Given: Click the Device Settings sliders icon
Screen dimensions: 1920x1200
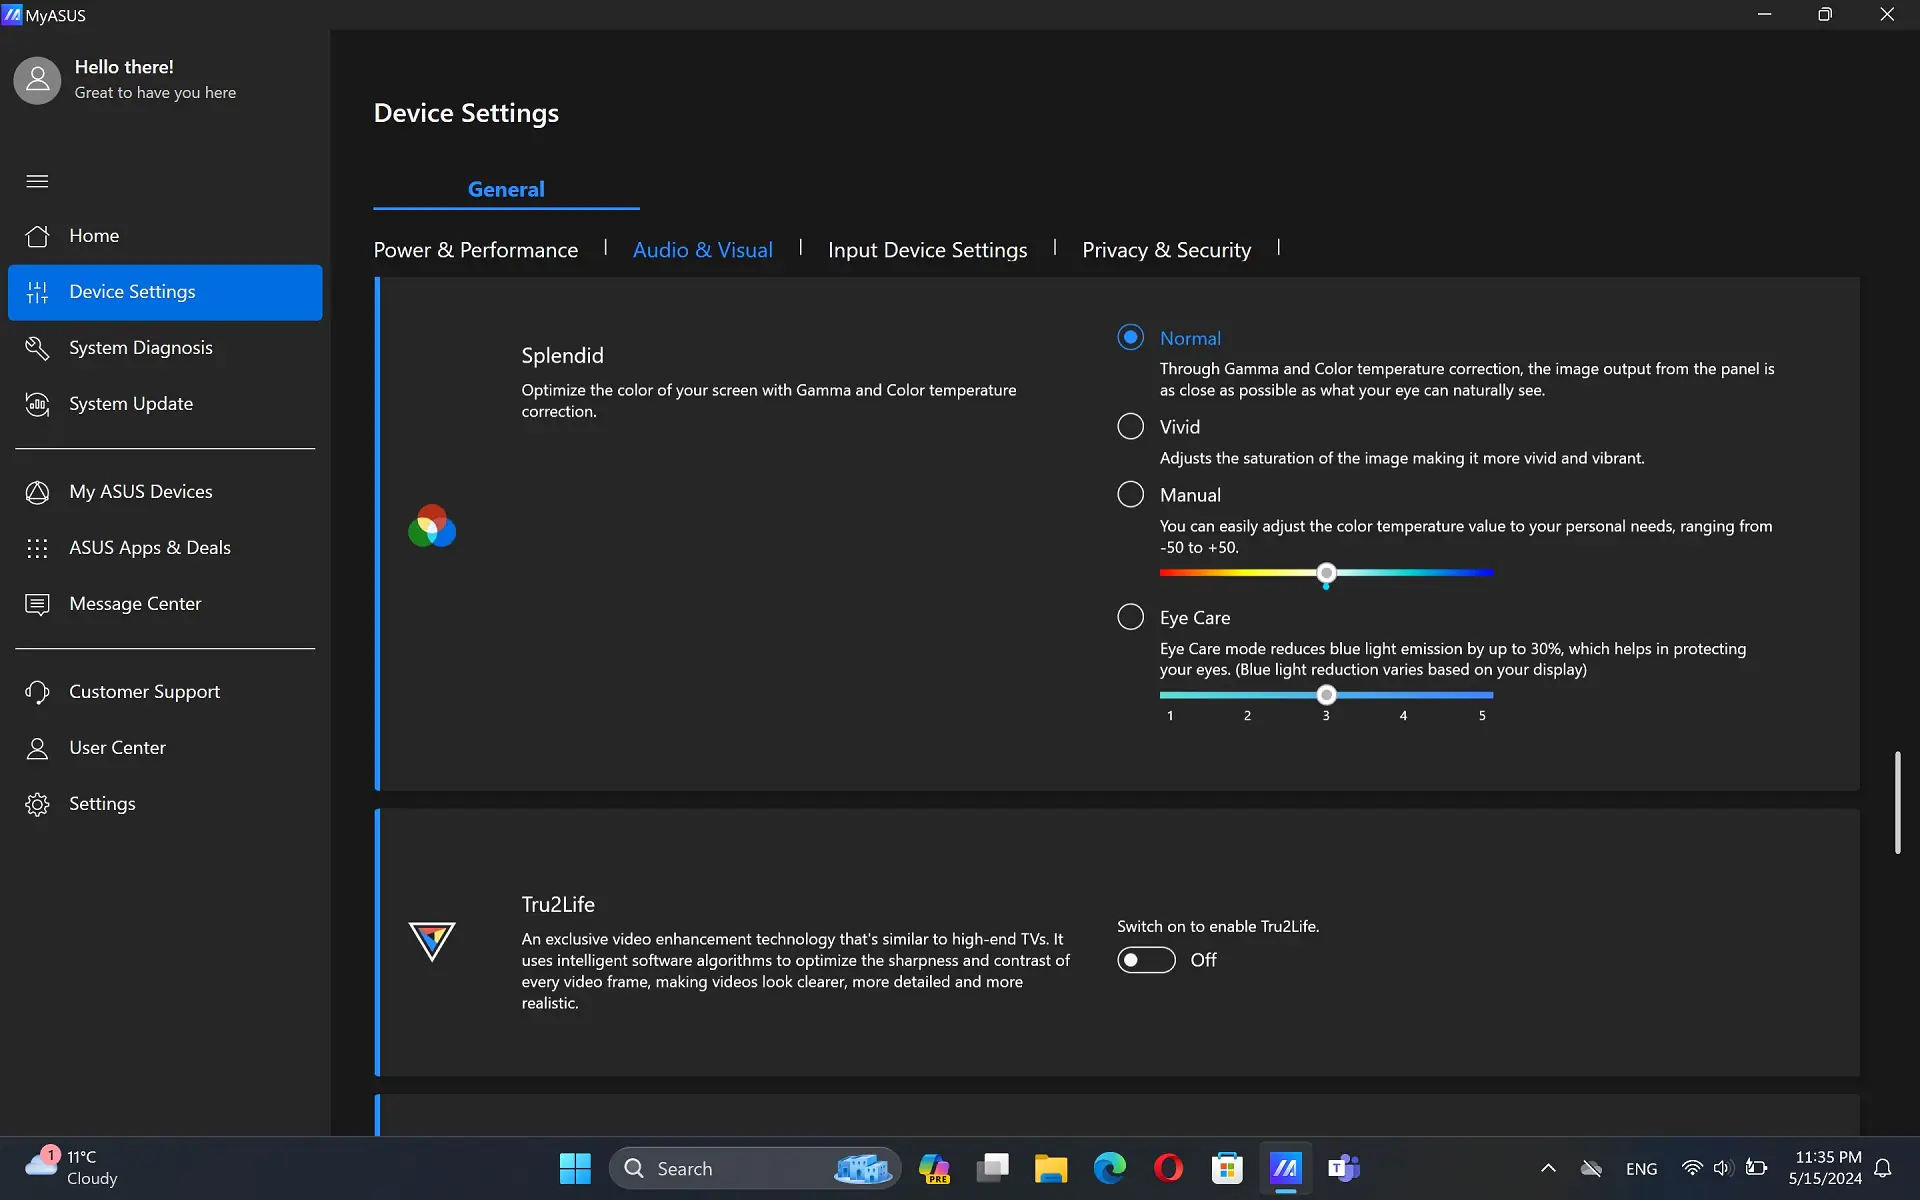Looking at the screenshot, I should [x=37, y=292].
